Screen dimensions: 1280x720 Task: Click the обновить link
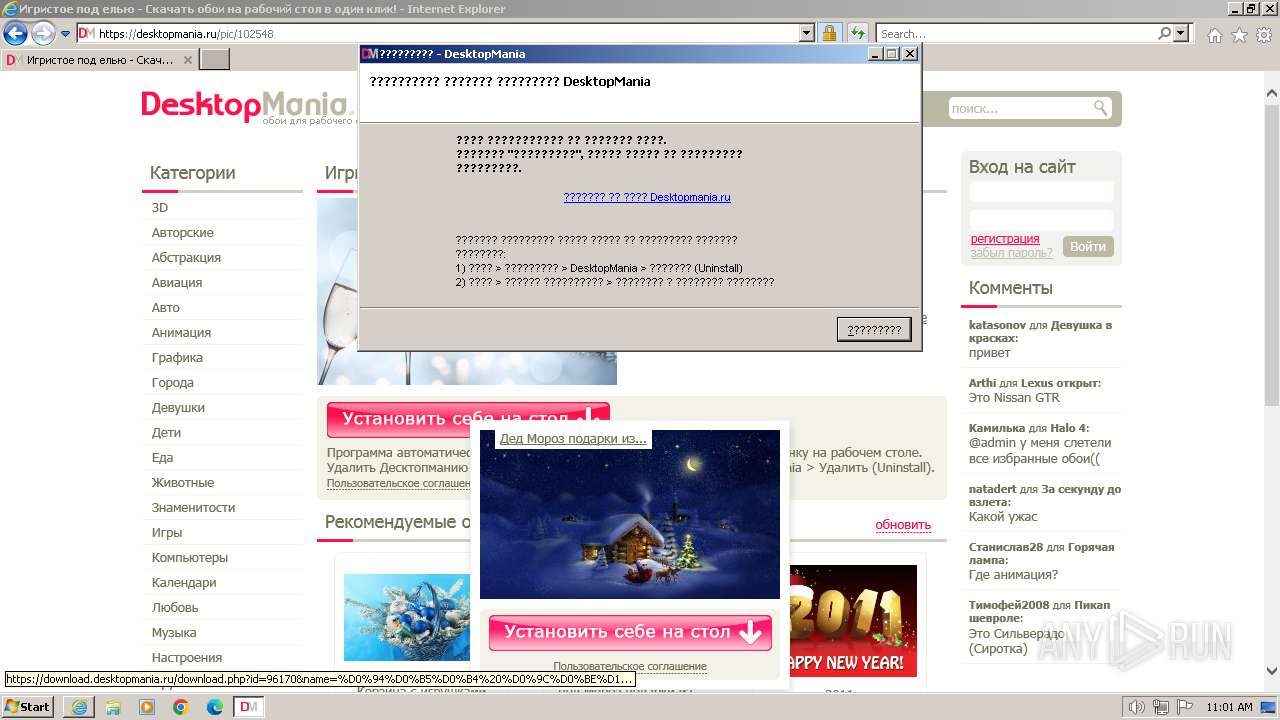tap(903, 525)
